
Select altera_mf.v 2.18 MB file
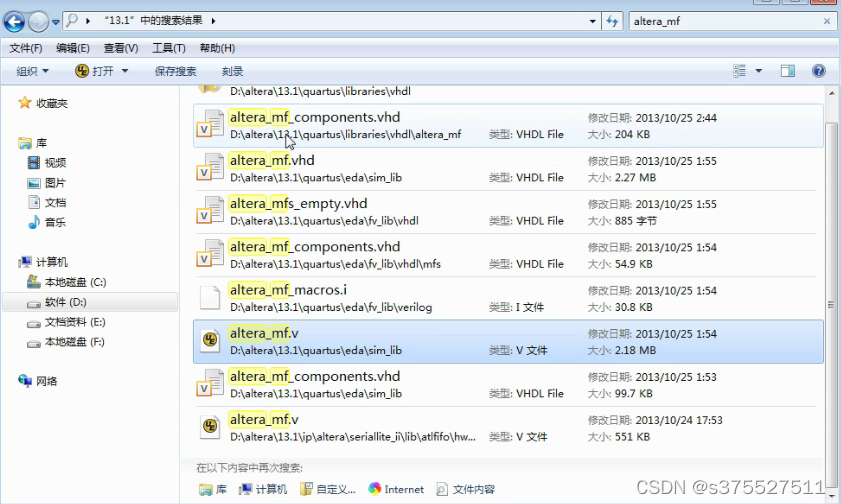point(508,342)
